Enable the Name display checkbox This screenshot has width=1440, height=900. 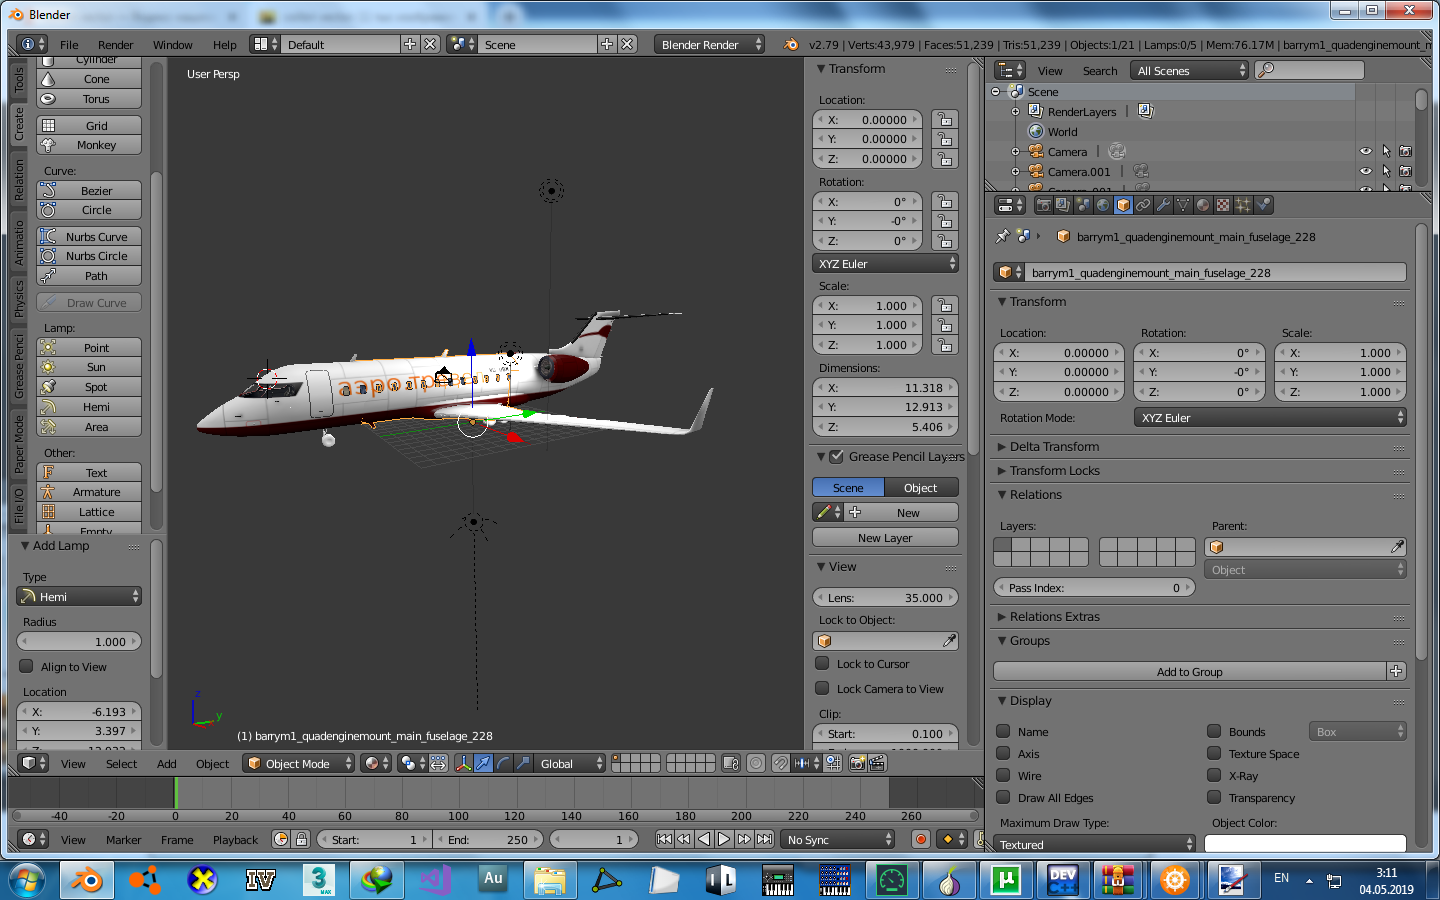point(1003,731)
